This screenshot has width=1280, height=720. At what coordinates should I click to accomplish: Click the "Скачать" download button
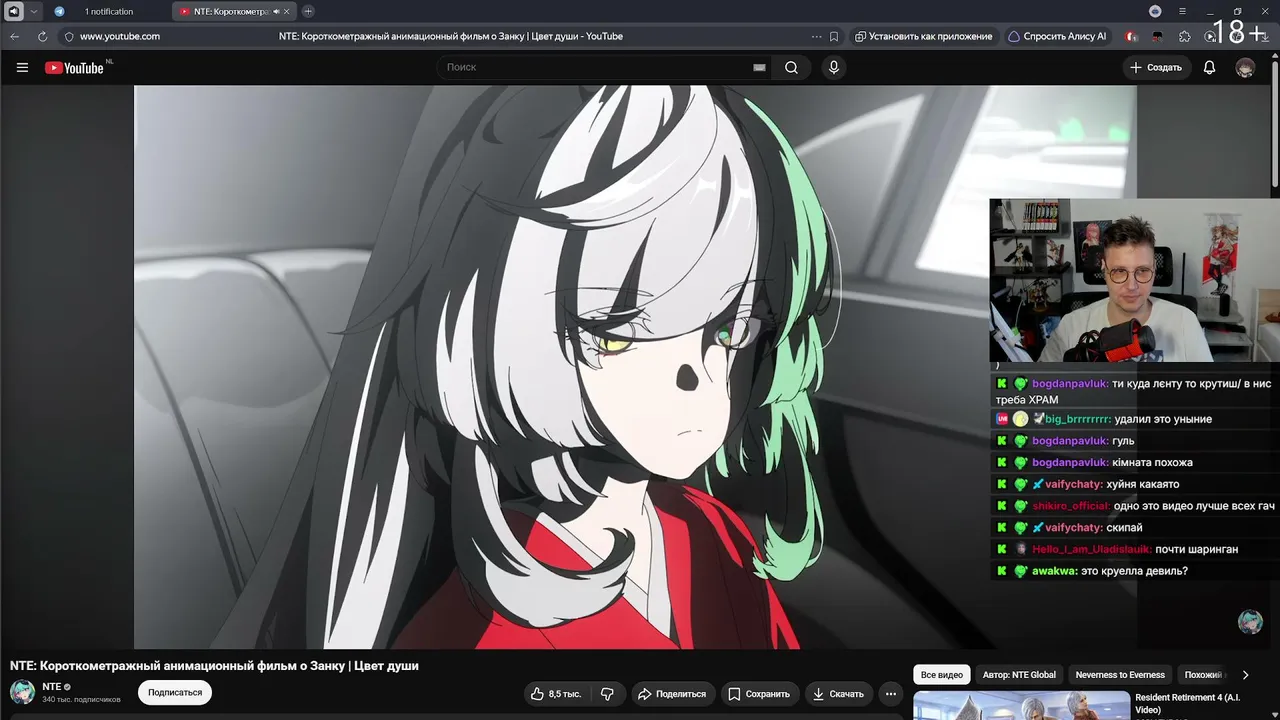pos(838,693)
